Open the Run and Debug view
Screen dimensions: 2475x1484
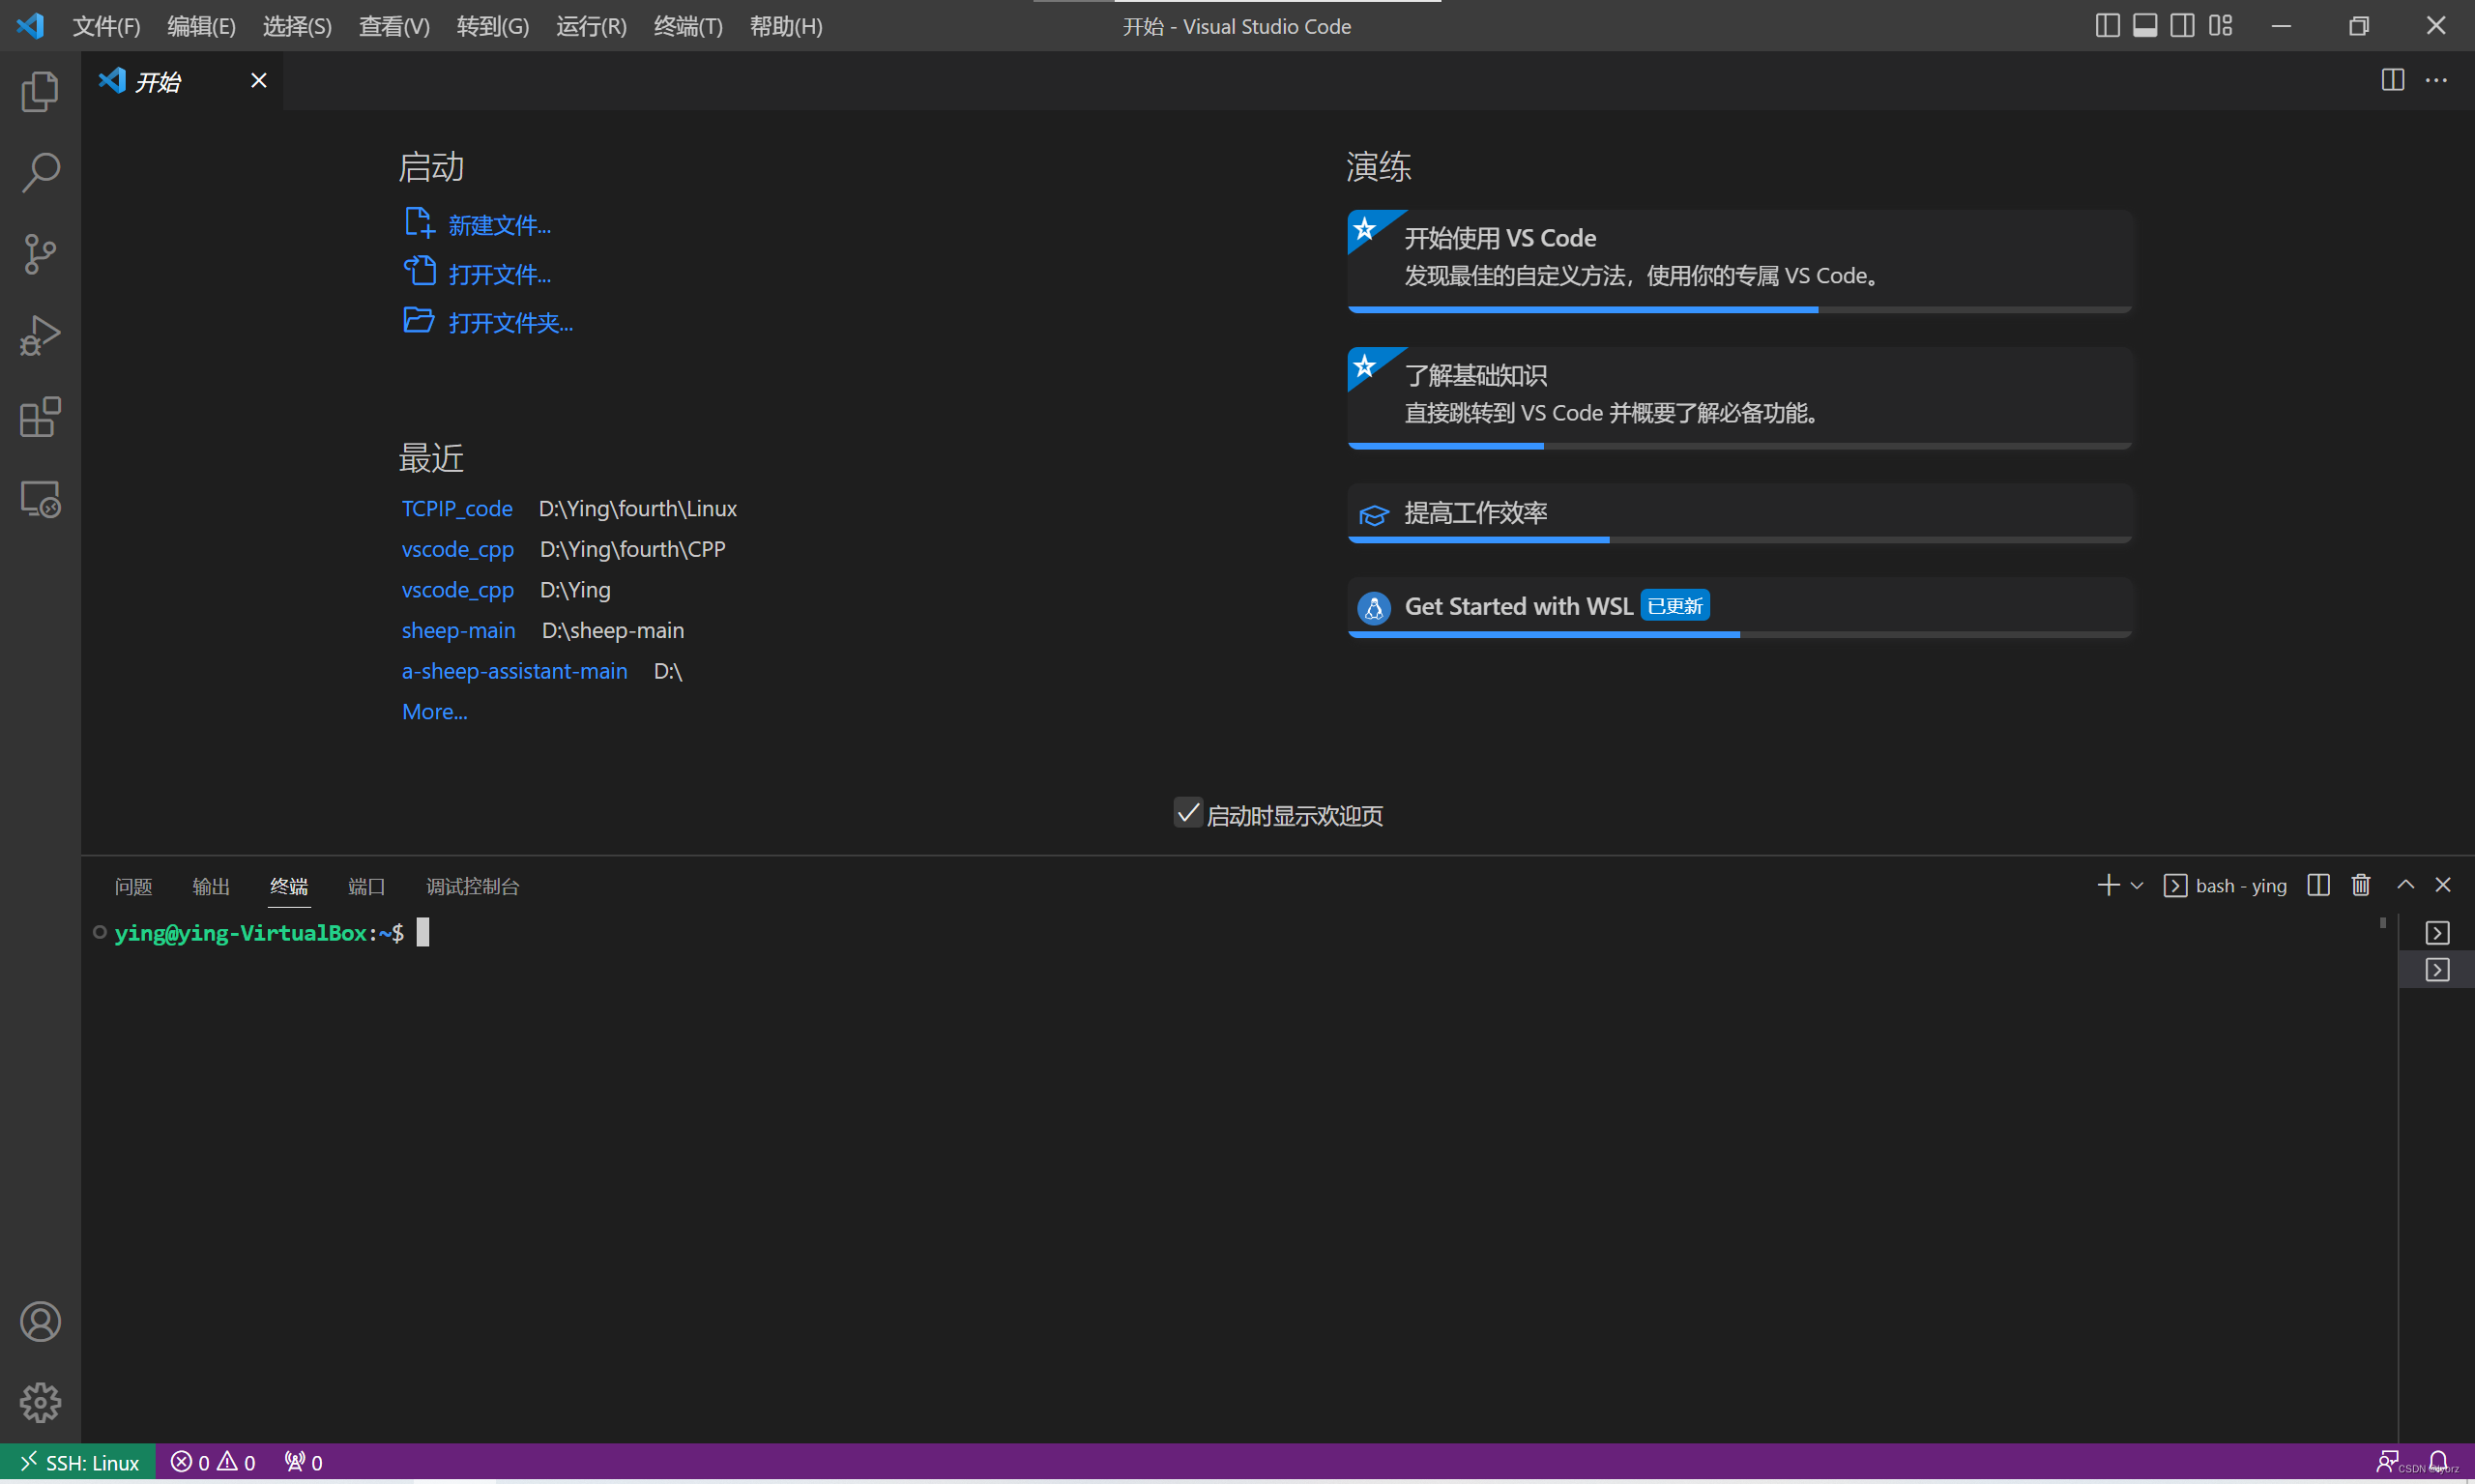[x=40, y=335]
